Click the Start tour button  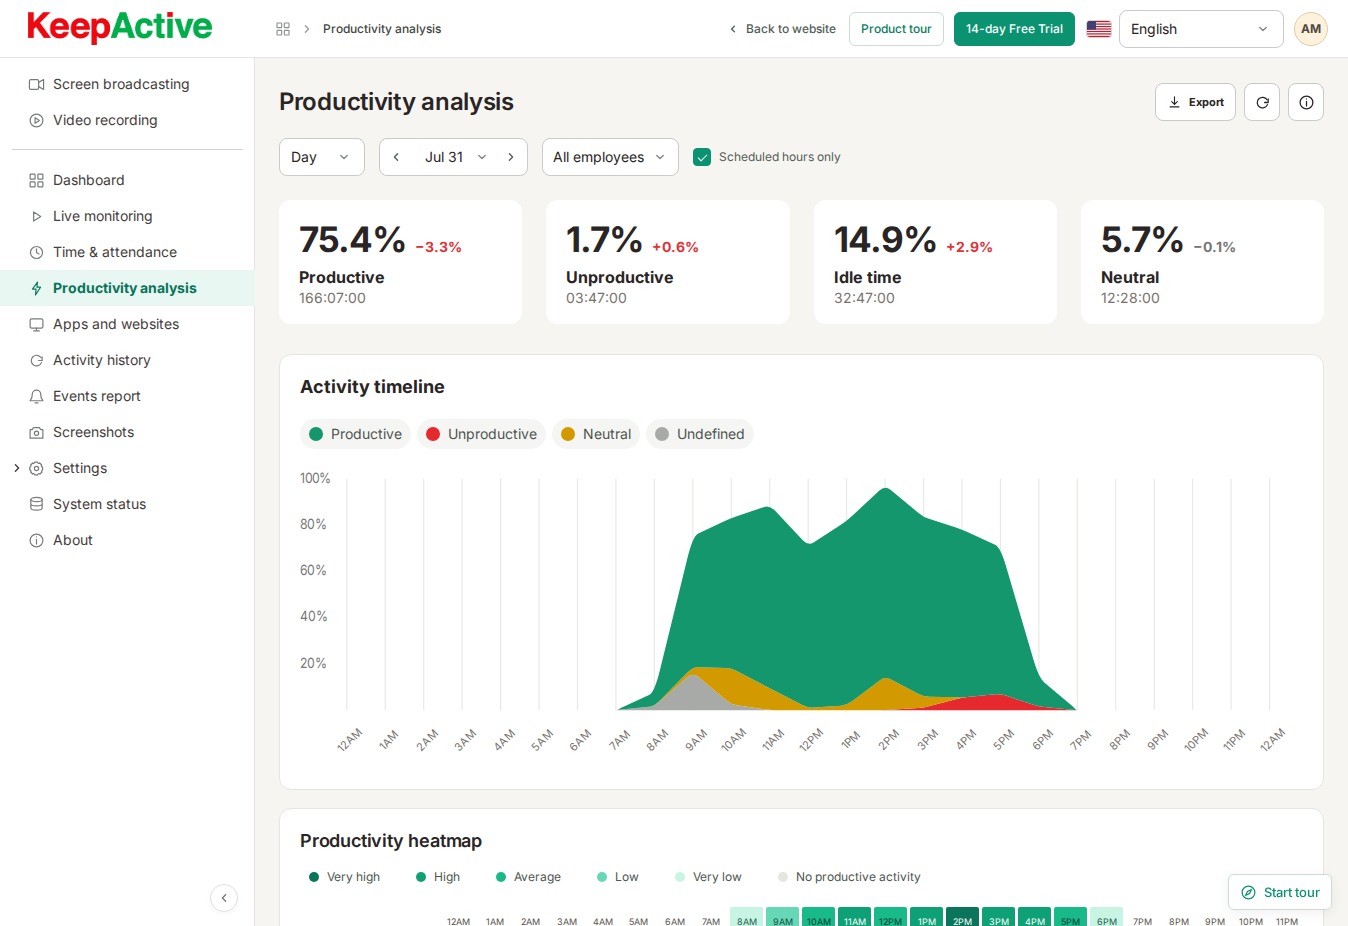click(x=1280, y=893)
